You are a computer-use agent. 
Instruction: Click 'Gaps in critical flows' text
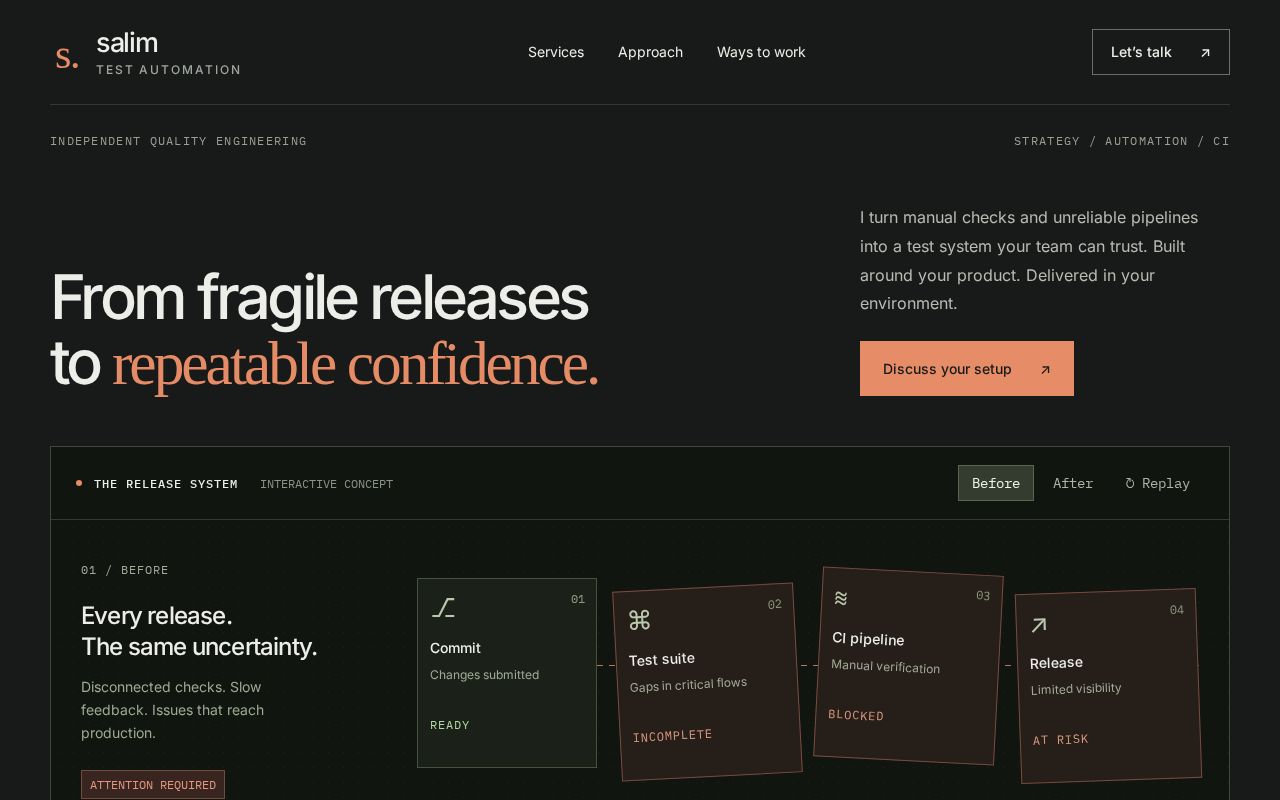[x=689, y=684]
